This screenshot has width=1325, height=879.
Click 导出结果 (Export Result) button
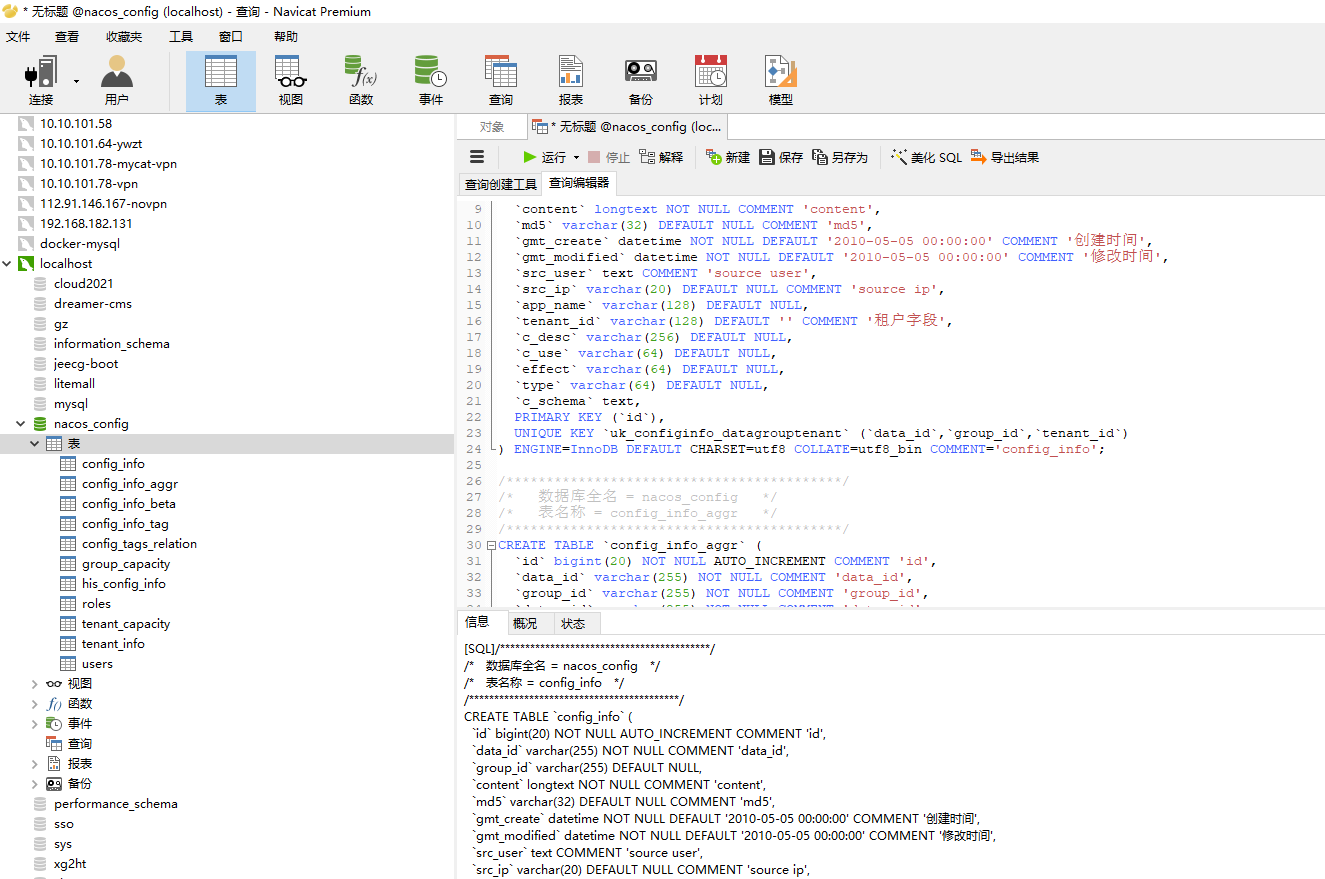tap(1005, 157)
